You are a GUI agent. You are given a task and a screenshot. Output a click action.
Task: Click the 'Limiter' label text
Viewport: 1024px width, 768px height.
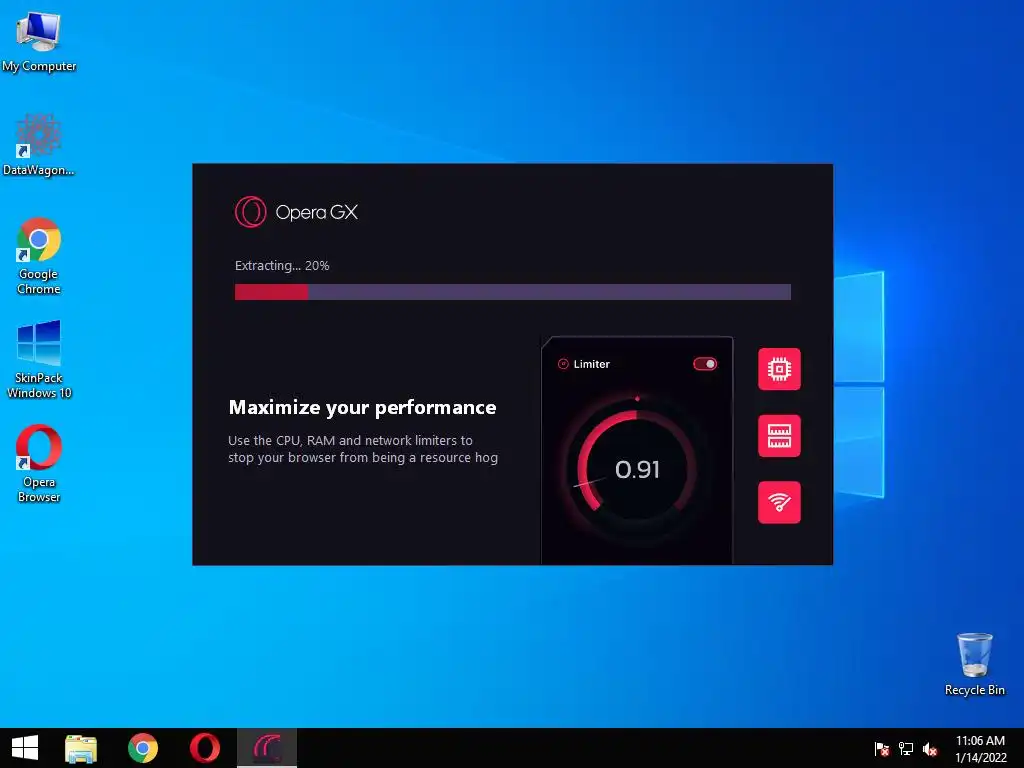pos(592,364)
